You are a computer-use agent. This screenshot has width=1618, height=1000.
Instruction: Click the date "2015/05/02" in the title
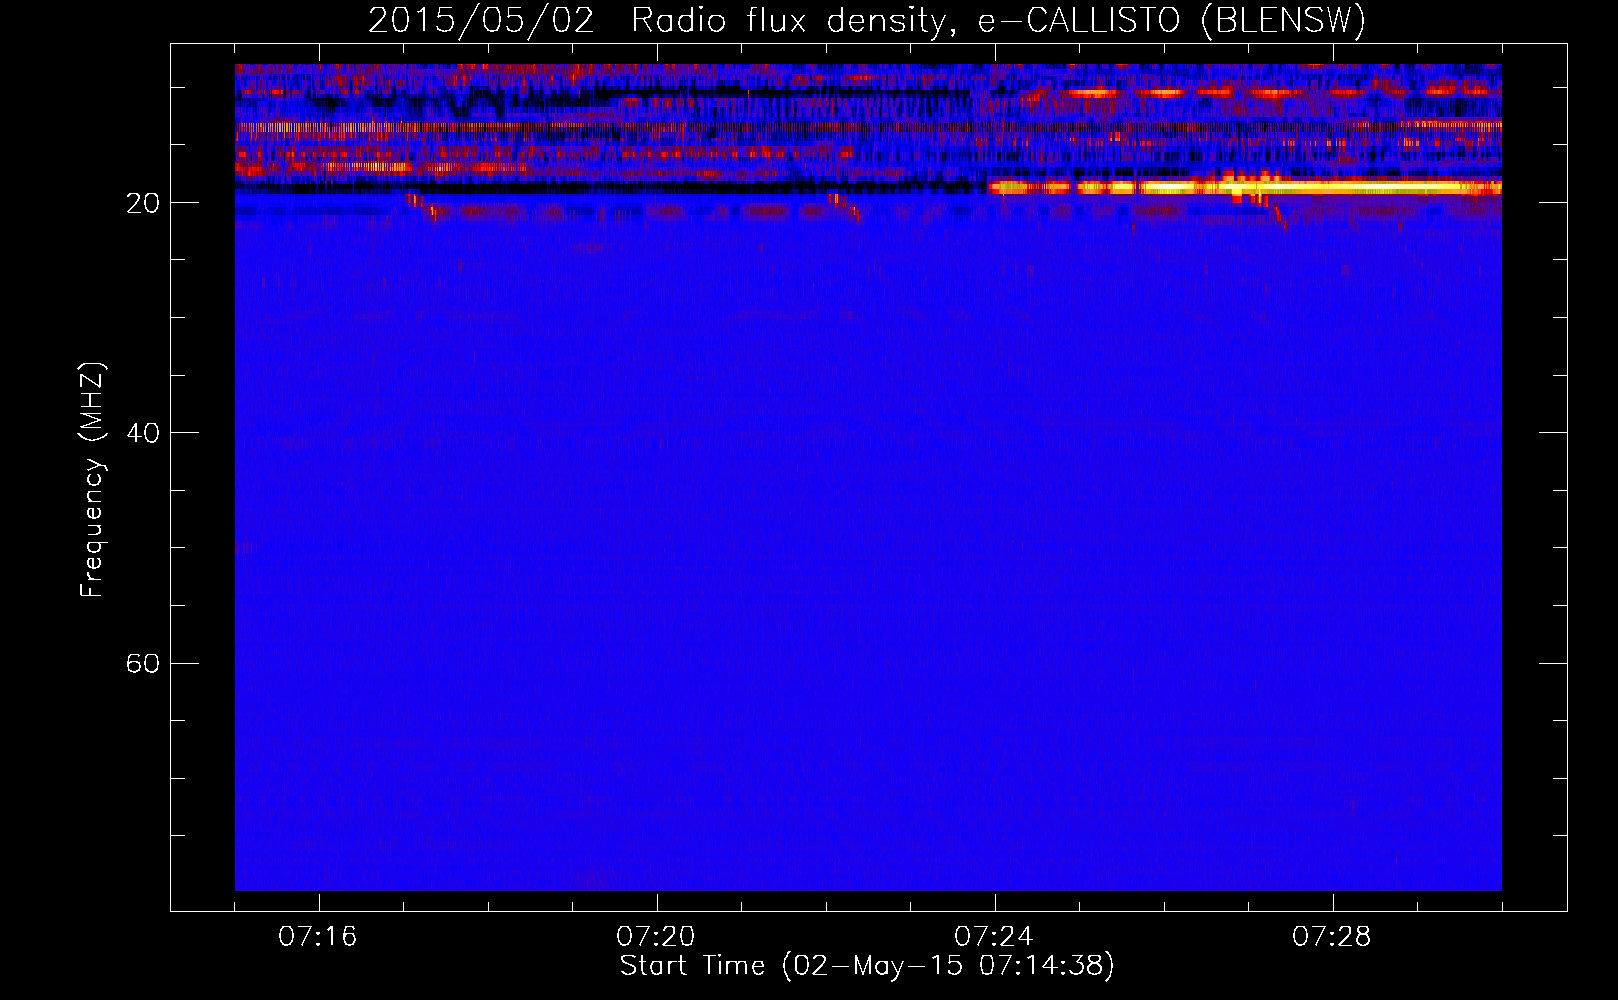coord(481,21)
